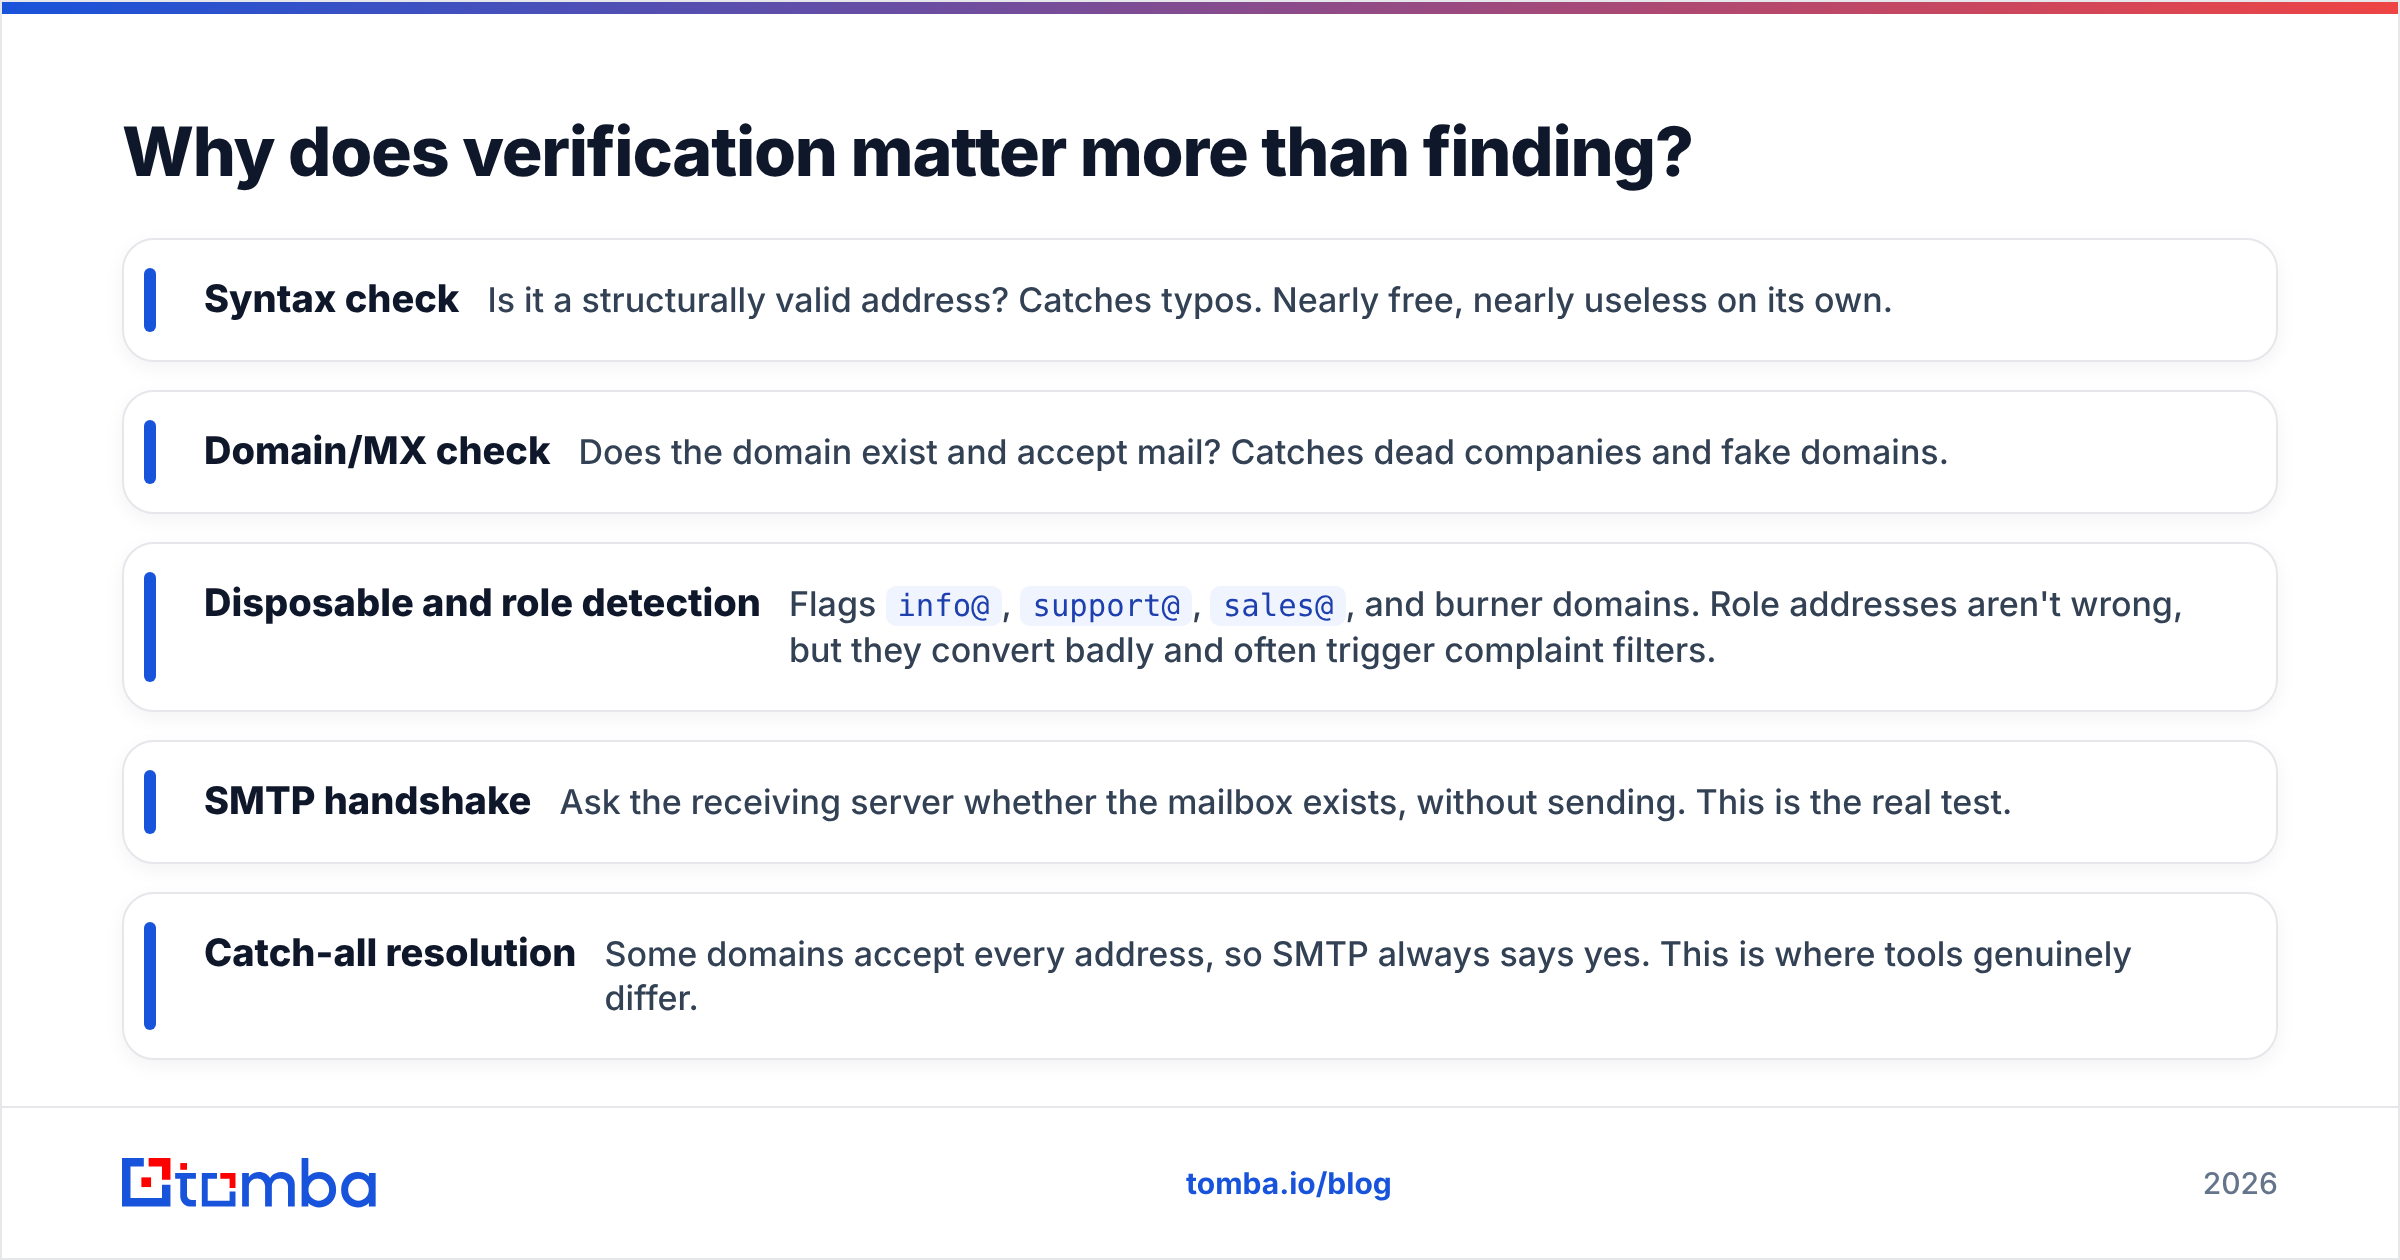This screenshot has height=1260, width=2400.
Task: Click the text 'Is it a structurally valid address?'
Action: coord(748,300)
